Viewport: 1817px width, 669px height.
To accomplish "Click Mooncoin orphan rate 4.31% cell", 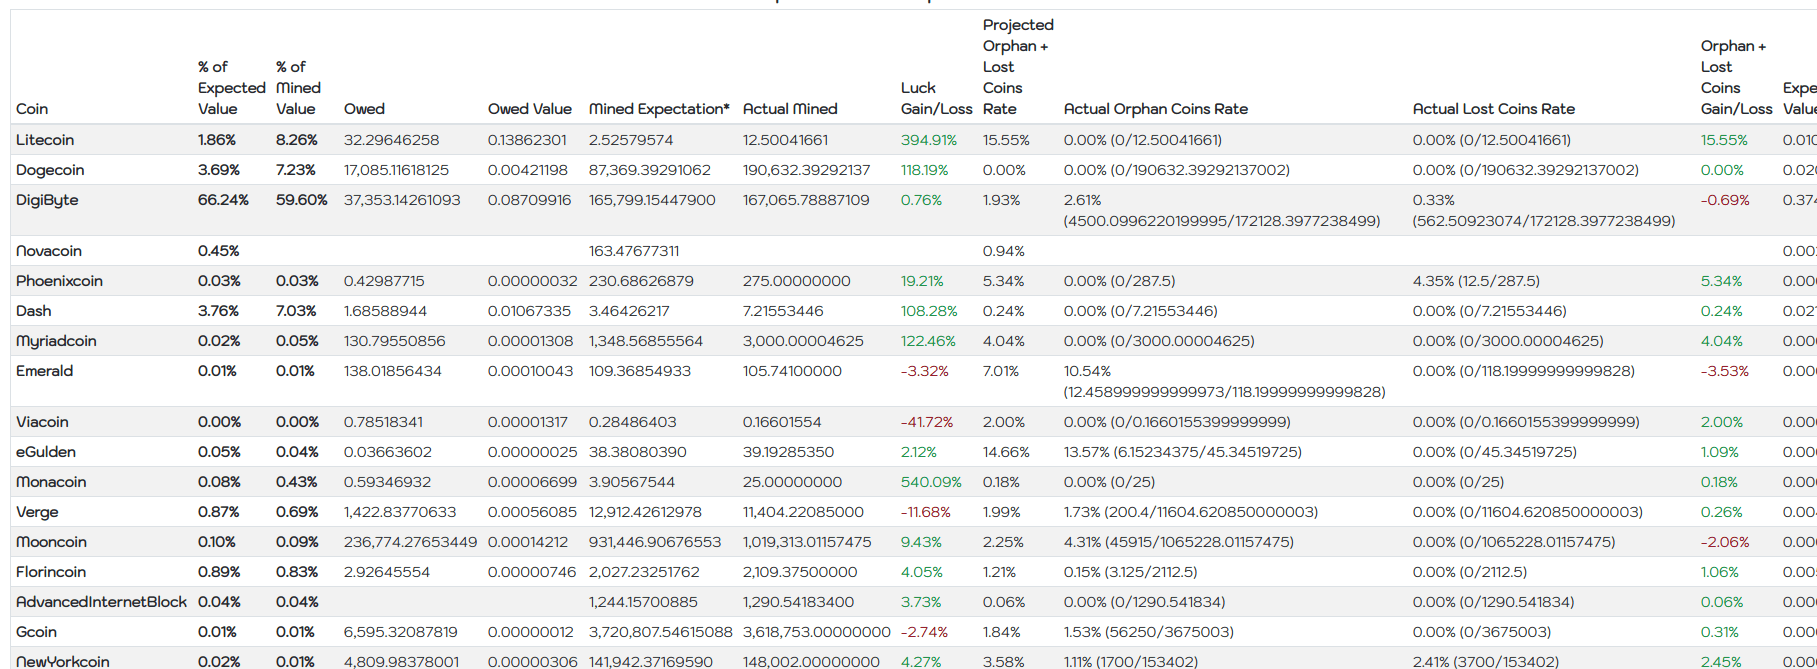I will tap(1179, 542).
